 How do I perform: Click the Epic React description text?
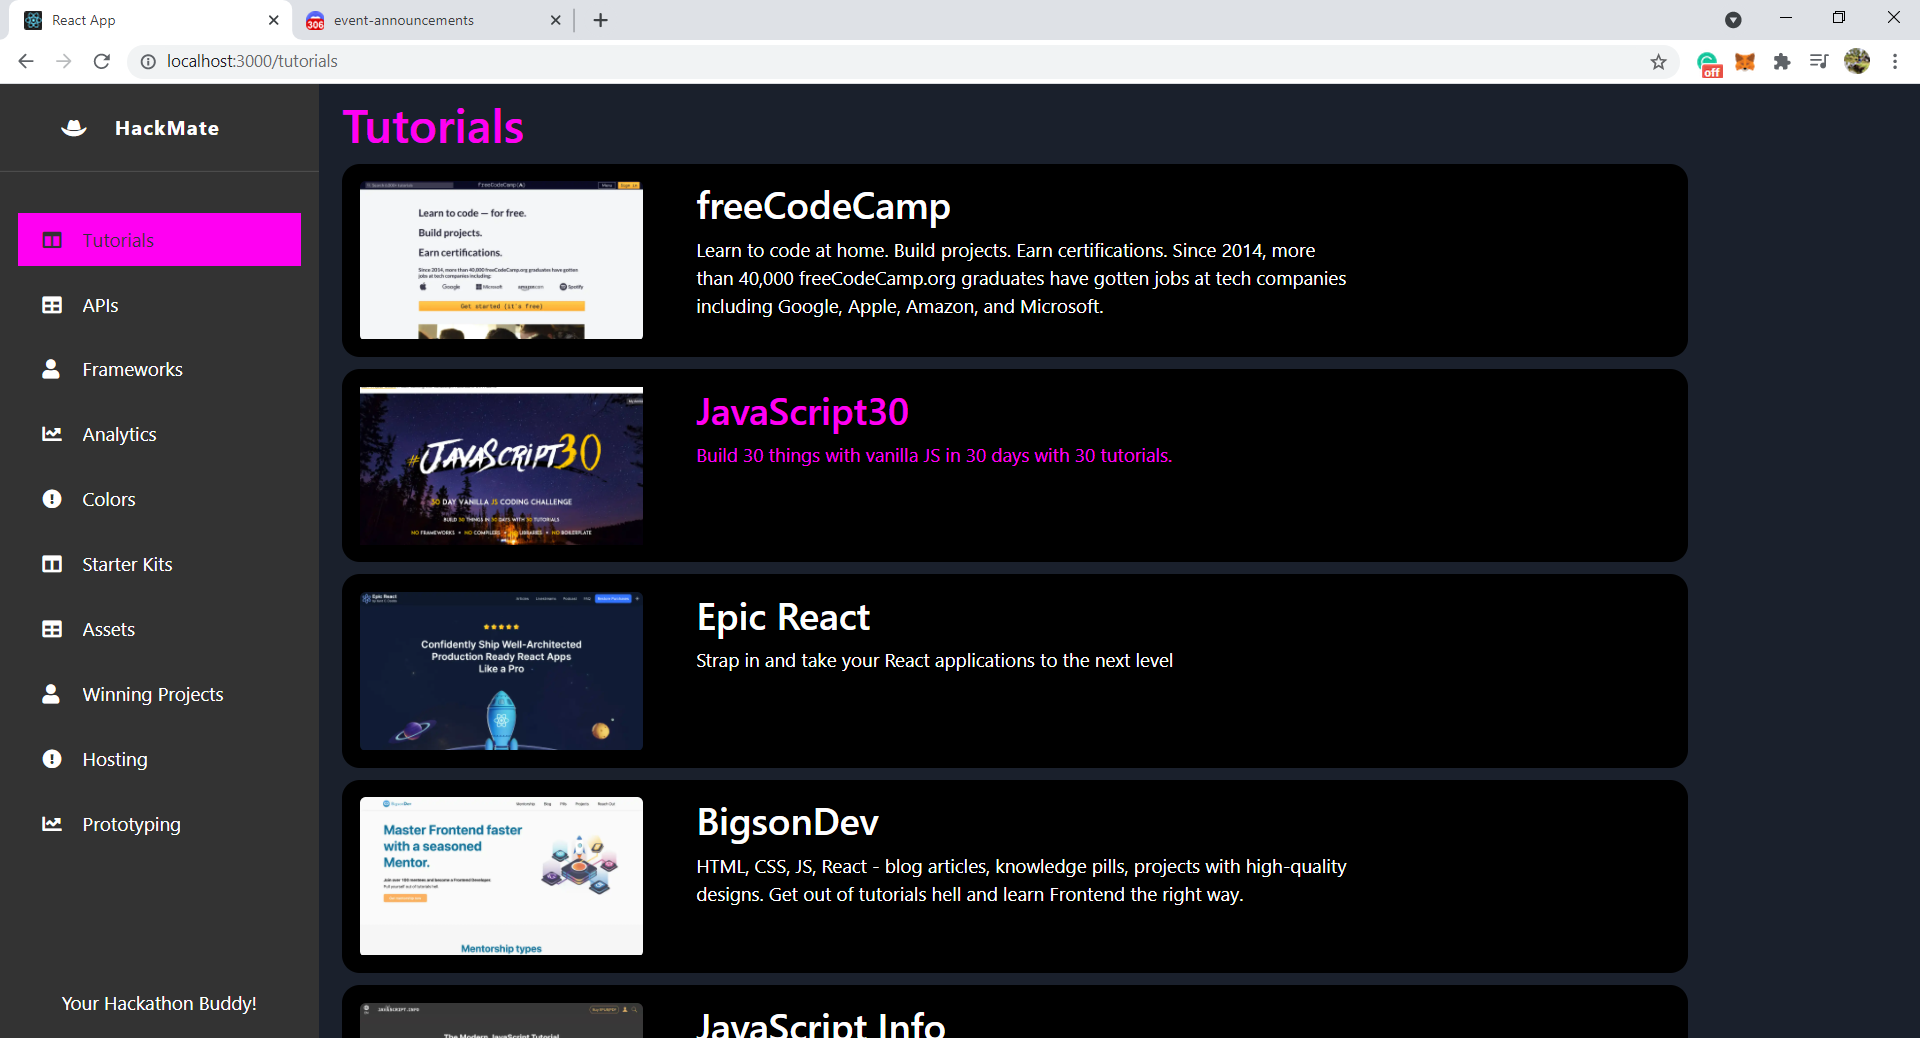tap(934, 661)
